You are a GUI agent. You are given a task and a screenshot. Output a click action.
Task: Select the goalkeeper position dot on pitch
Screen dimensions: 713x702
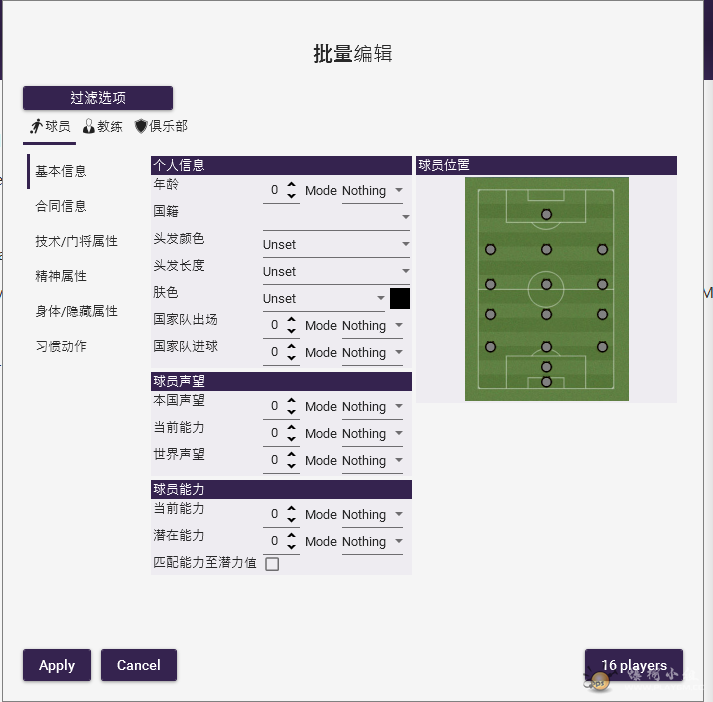click(x=546, y=381)
